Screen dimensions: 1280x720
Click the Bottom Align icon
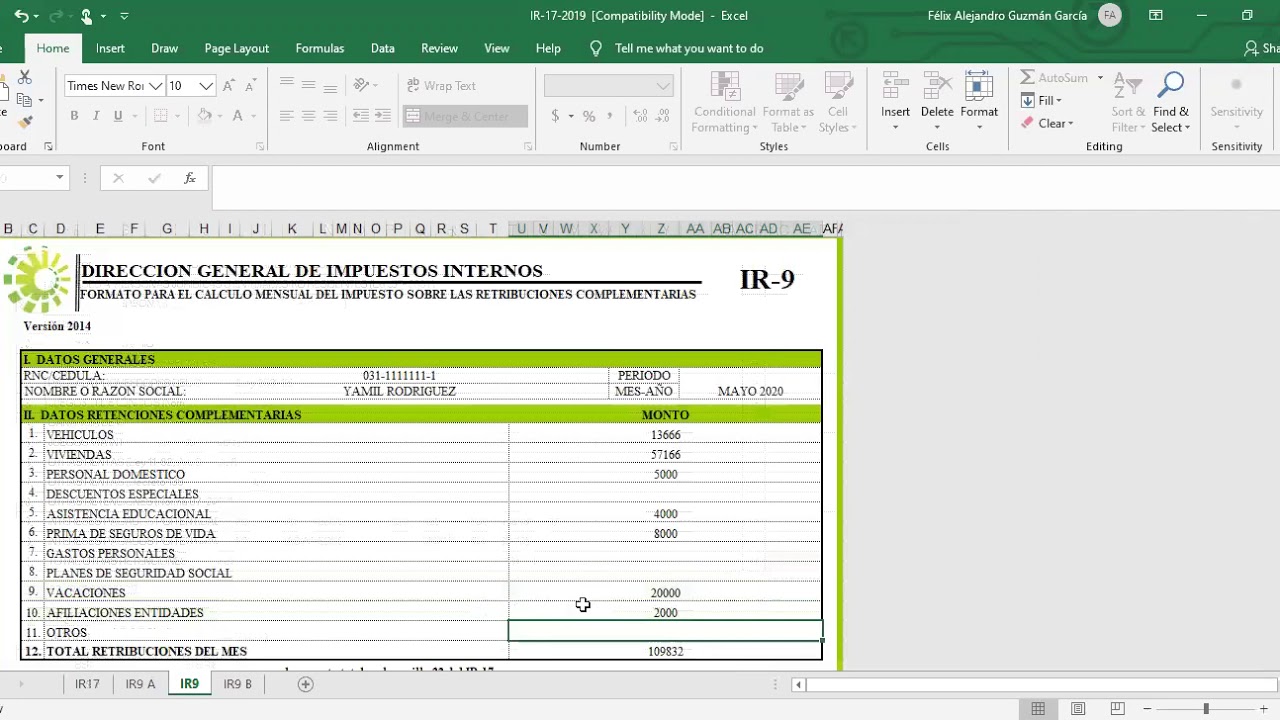pos(330,85)
